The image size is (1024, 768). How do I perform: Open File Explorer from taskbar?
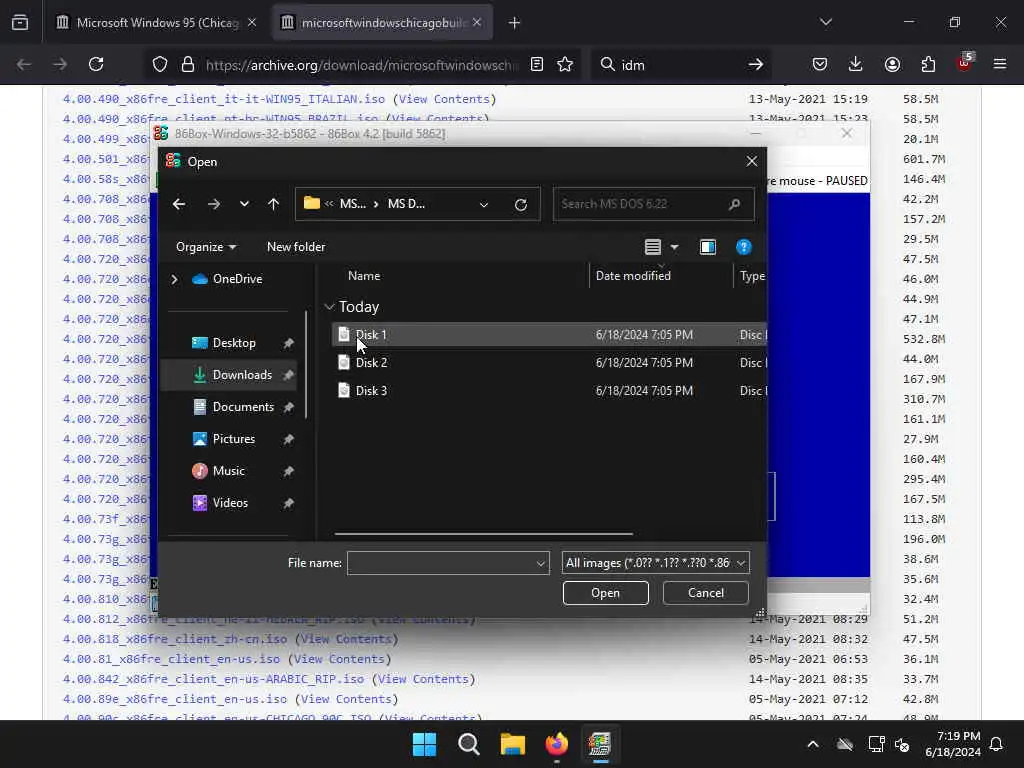513,744
